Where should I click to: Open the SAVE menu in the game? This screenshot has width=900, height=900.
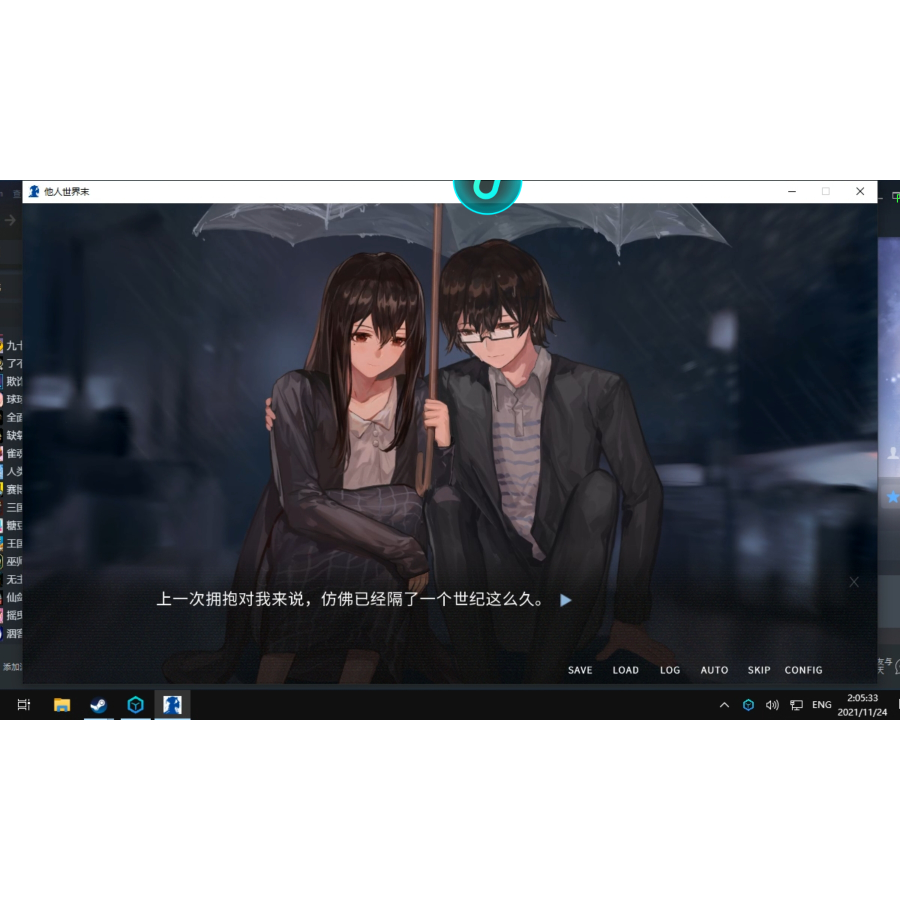click(580, 670)
